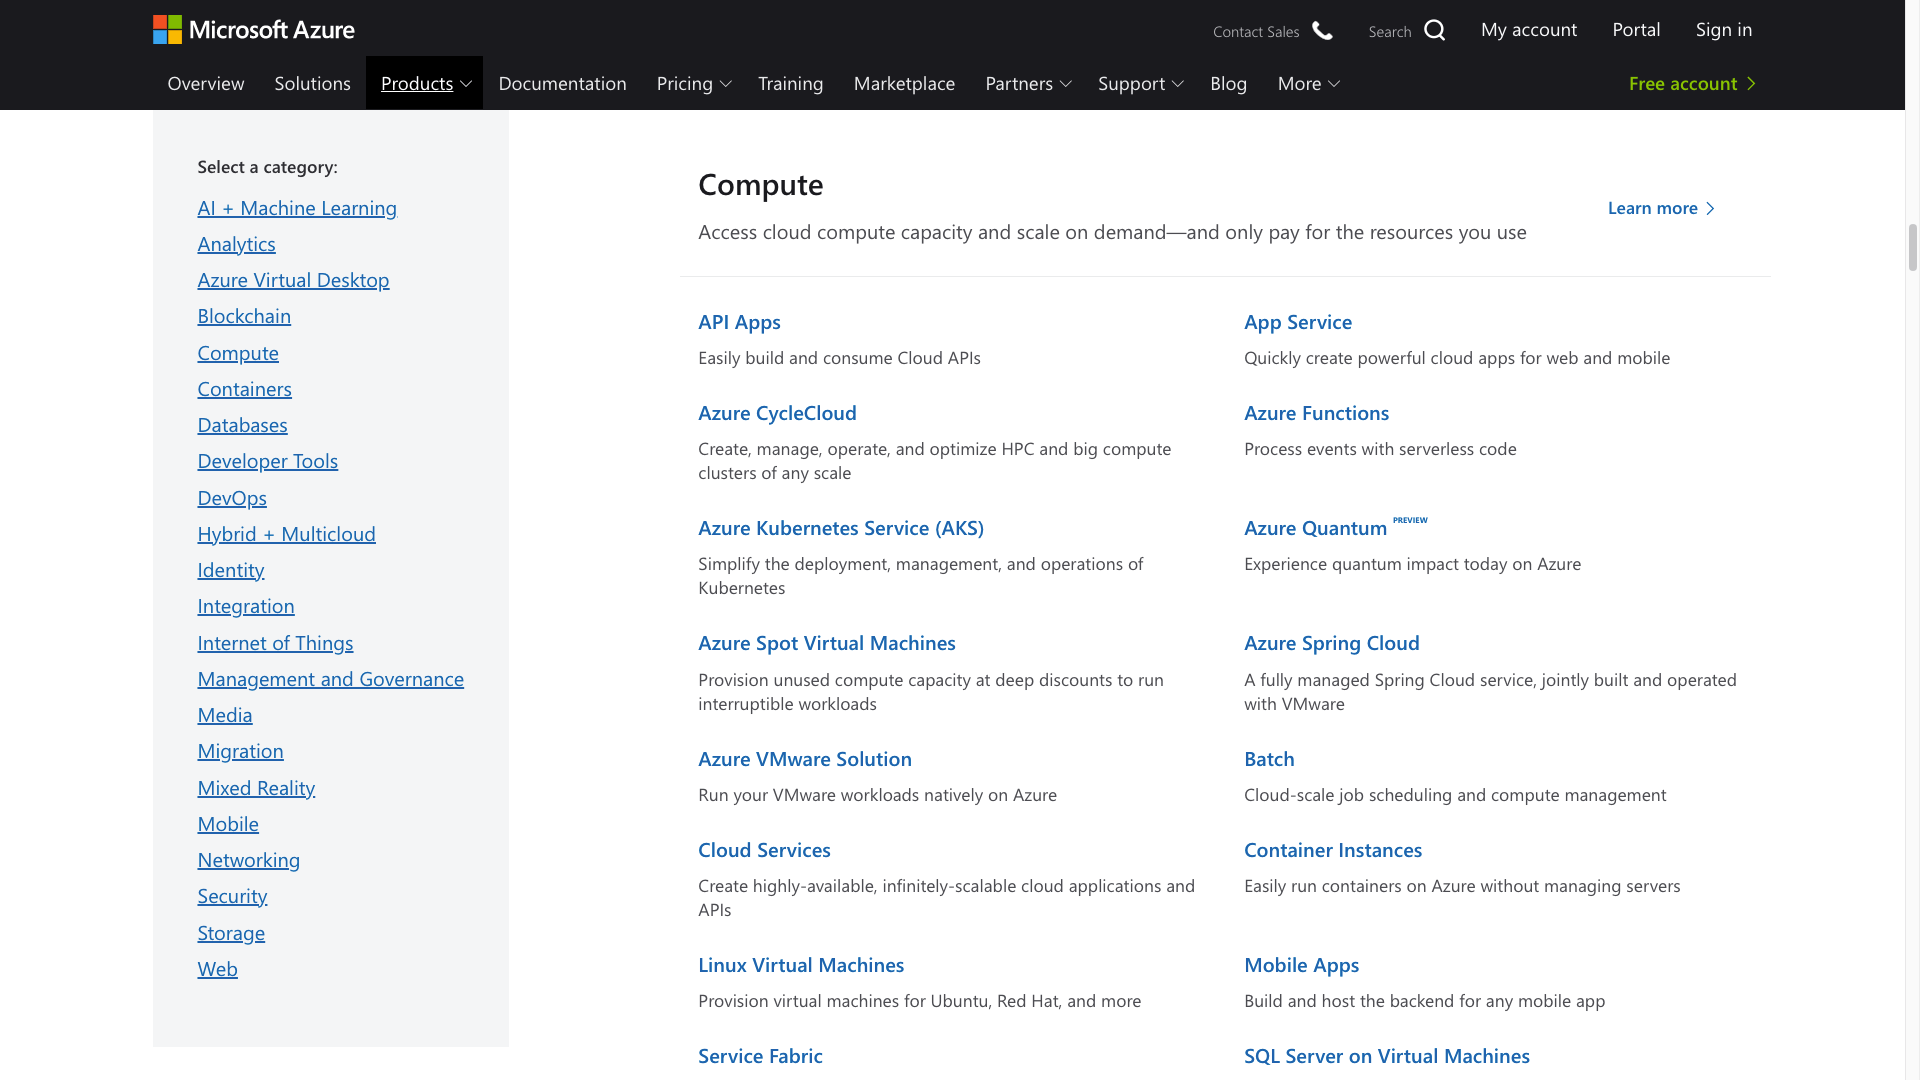Select the Storage category

(231, 933)
